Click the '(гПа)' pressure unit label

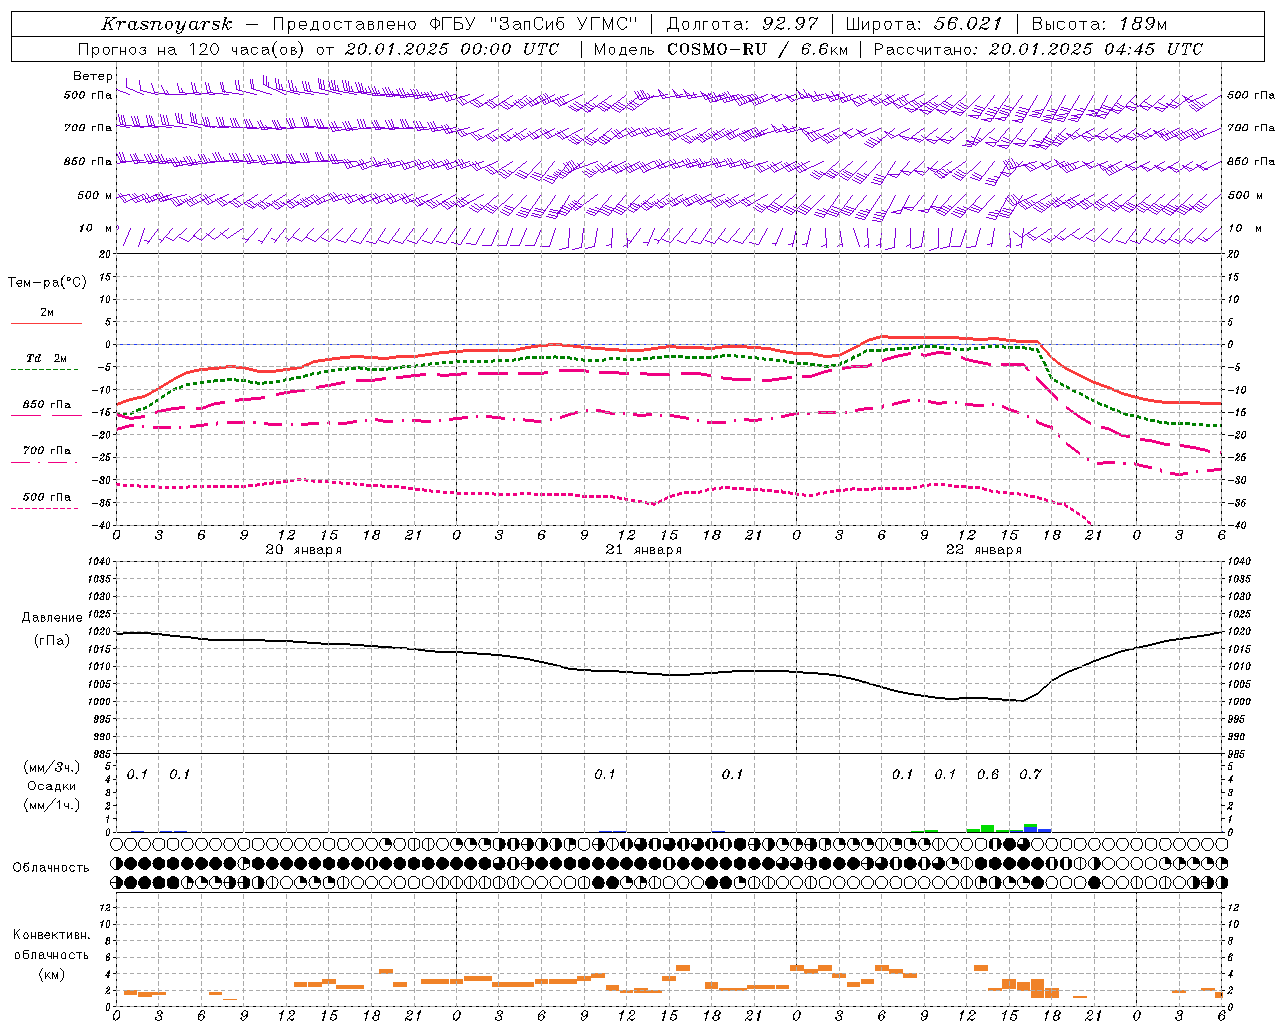(x=52, y=641)
